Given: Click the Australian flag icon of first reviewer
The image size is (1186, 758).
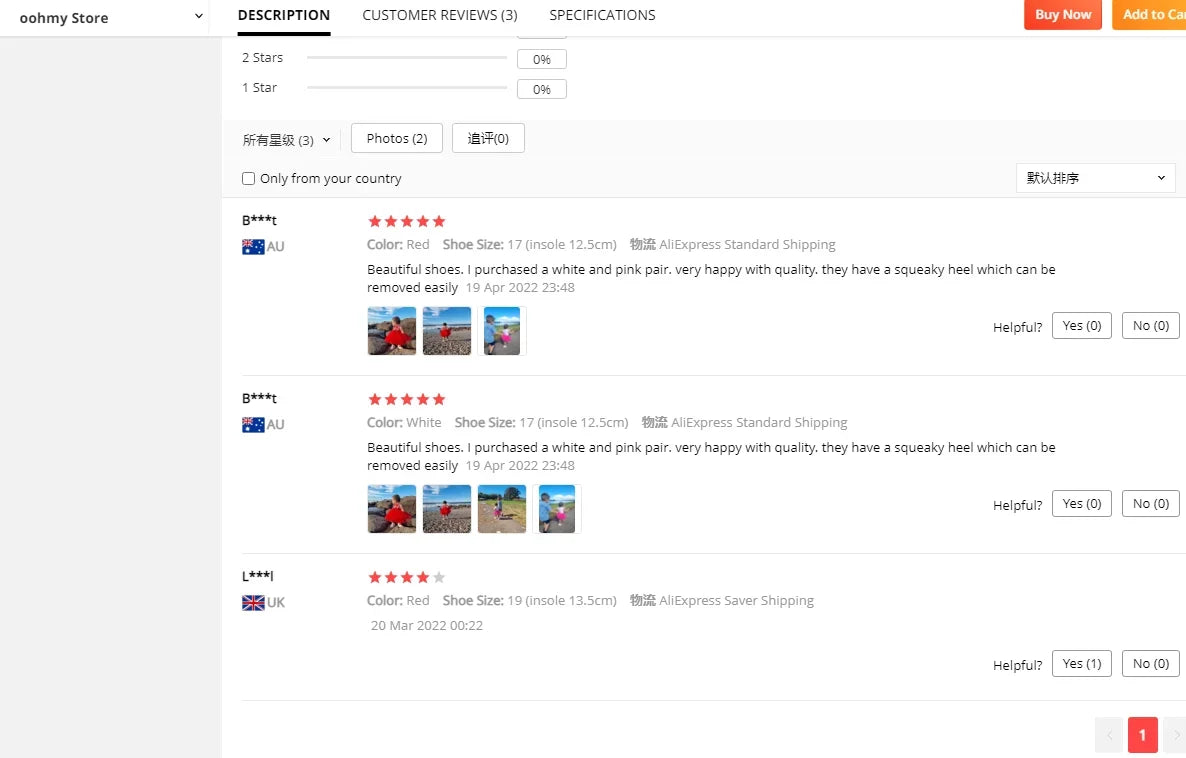Looking at the screenshot, I should pyautogui.click(x=253, y=247).
